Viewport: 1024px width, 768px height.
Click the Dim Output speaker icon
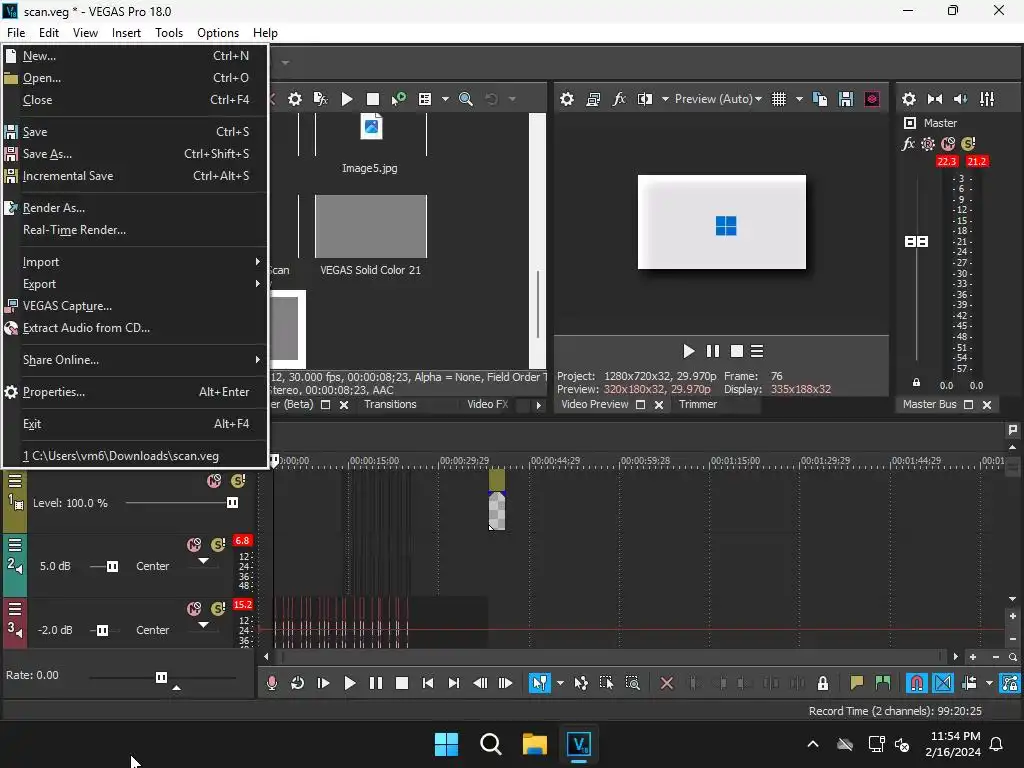coord(961,99)
